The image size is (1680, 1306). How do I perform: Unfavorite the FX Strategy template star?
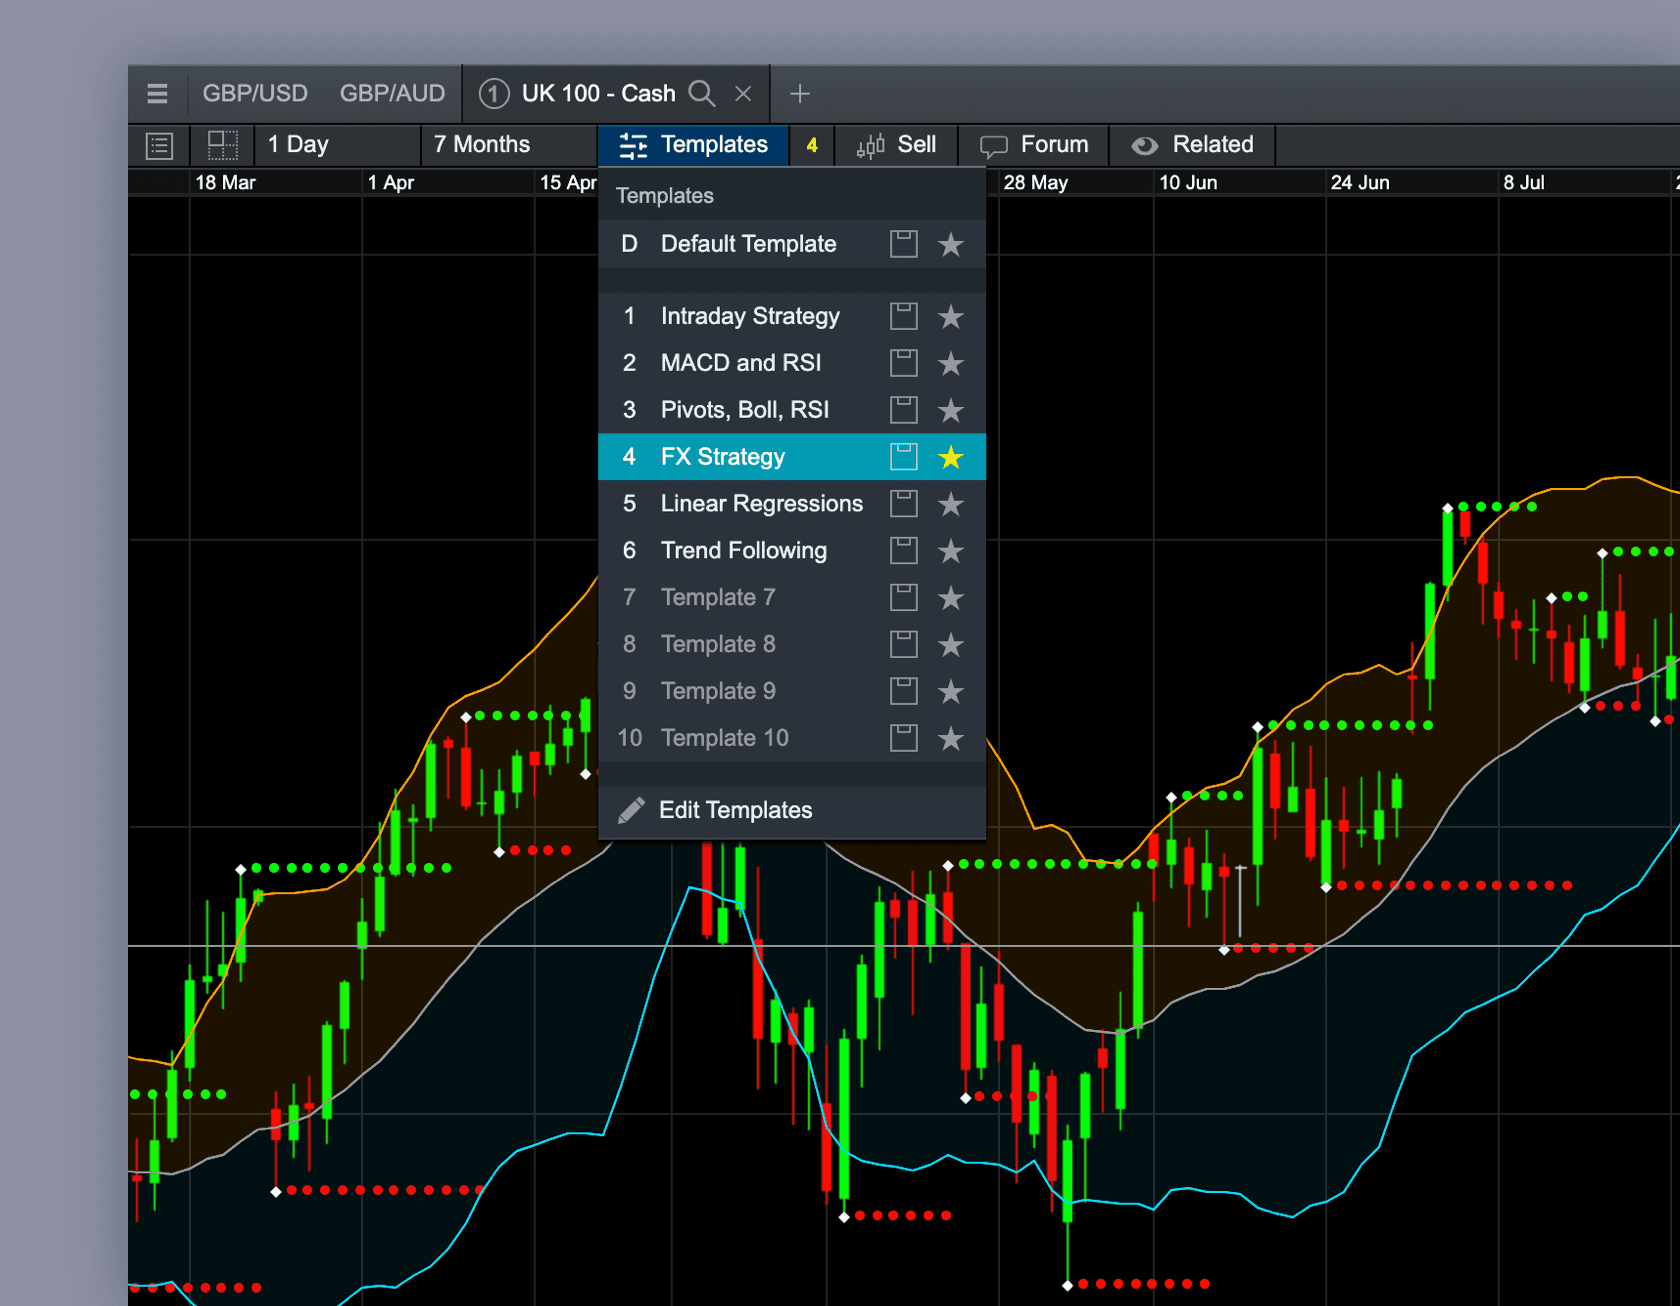(x=950, y=458)
